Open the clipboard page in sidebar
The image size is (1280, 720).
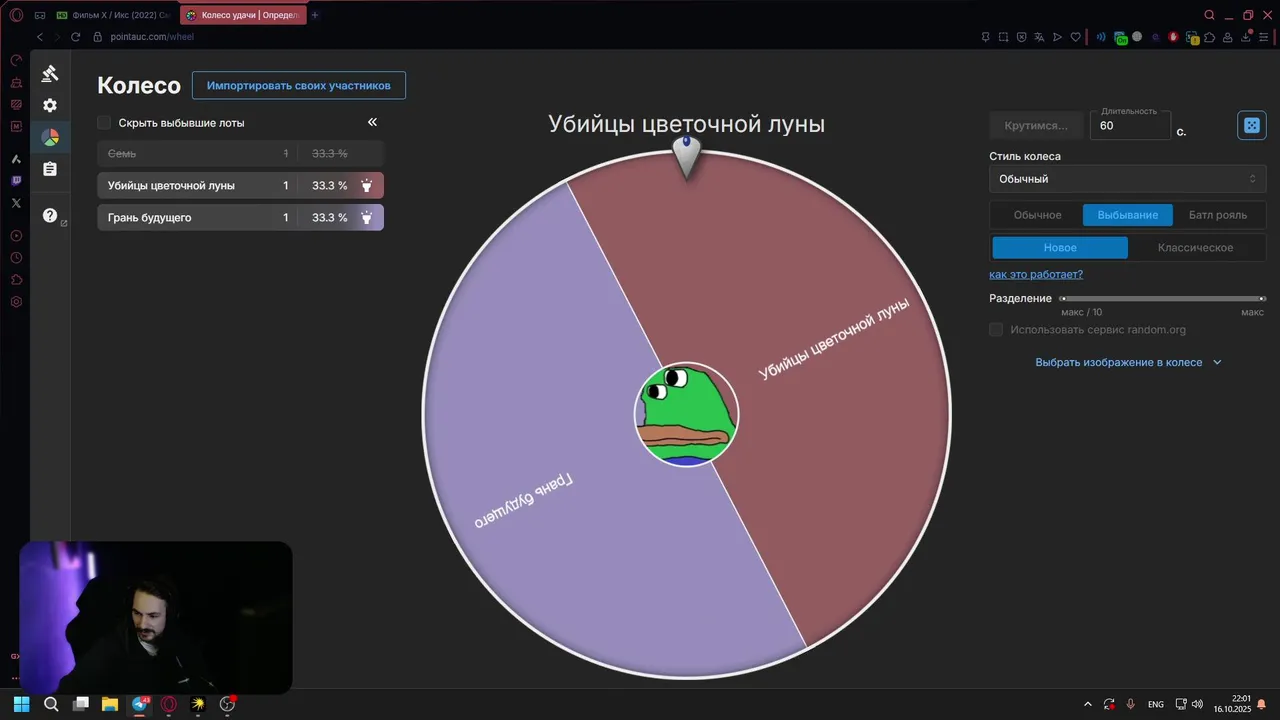50,169
